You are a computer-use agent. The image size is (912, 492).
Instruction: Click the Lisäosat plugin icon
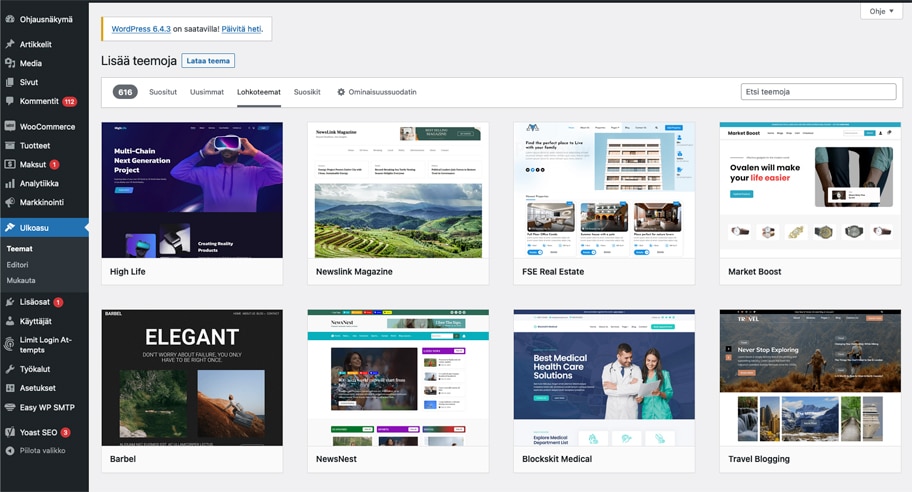pyautogui.click(x=10, y=301)
